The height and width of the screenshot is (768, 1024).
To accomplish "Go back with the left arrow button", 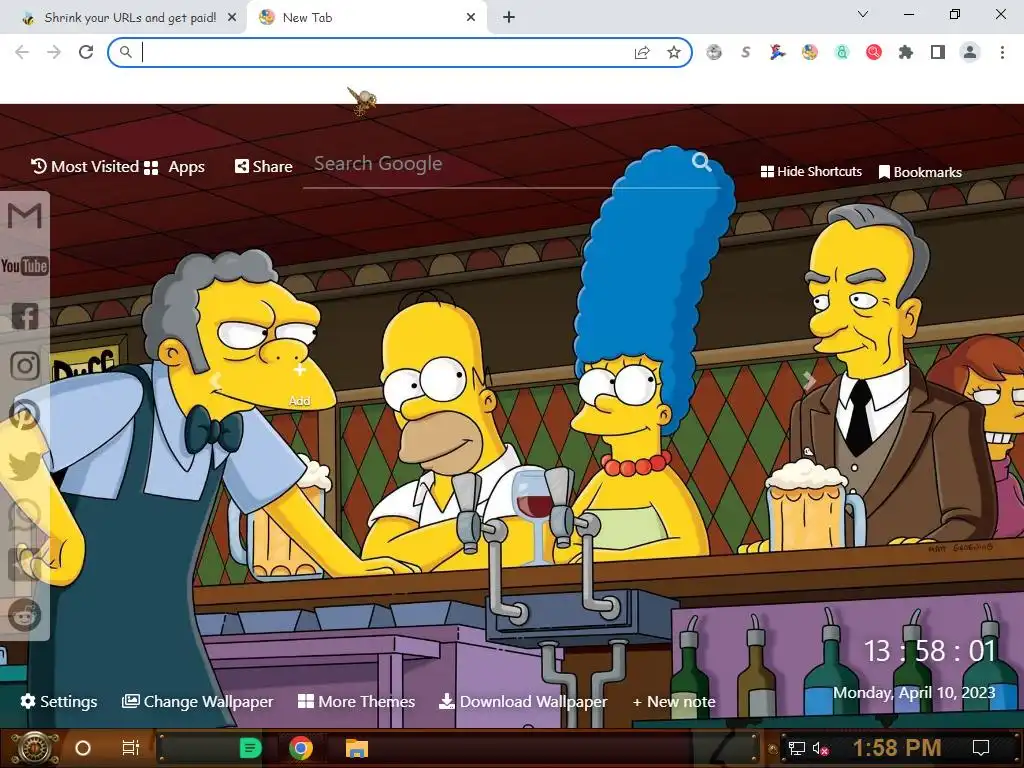I will pos(22,52).
